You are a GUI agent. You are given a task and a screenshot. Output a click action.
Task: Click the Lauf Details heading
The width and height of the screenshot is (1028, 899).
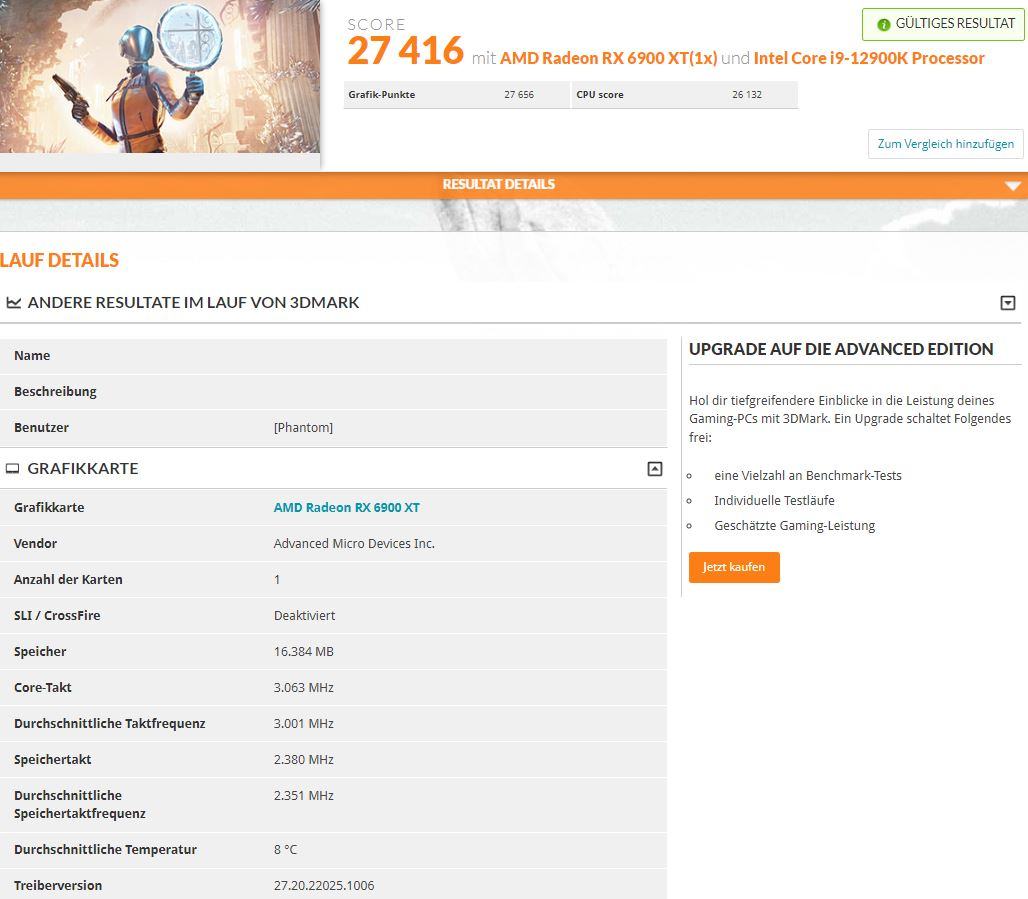click(x=60, y=260)
